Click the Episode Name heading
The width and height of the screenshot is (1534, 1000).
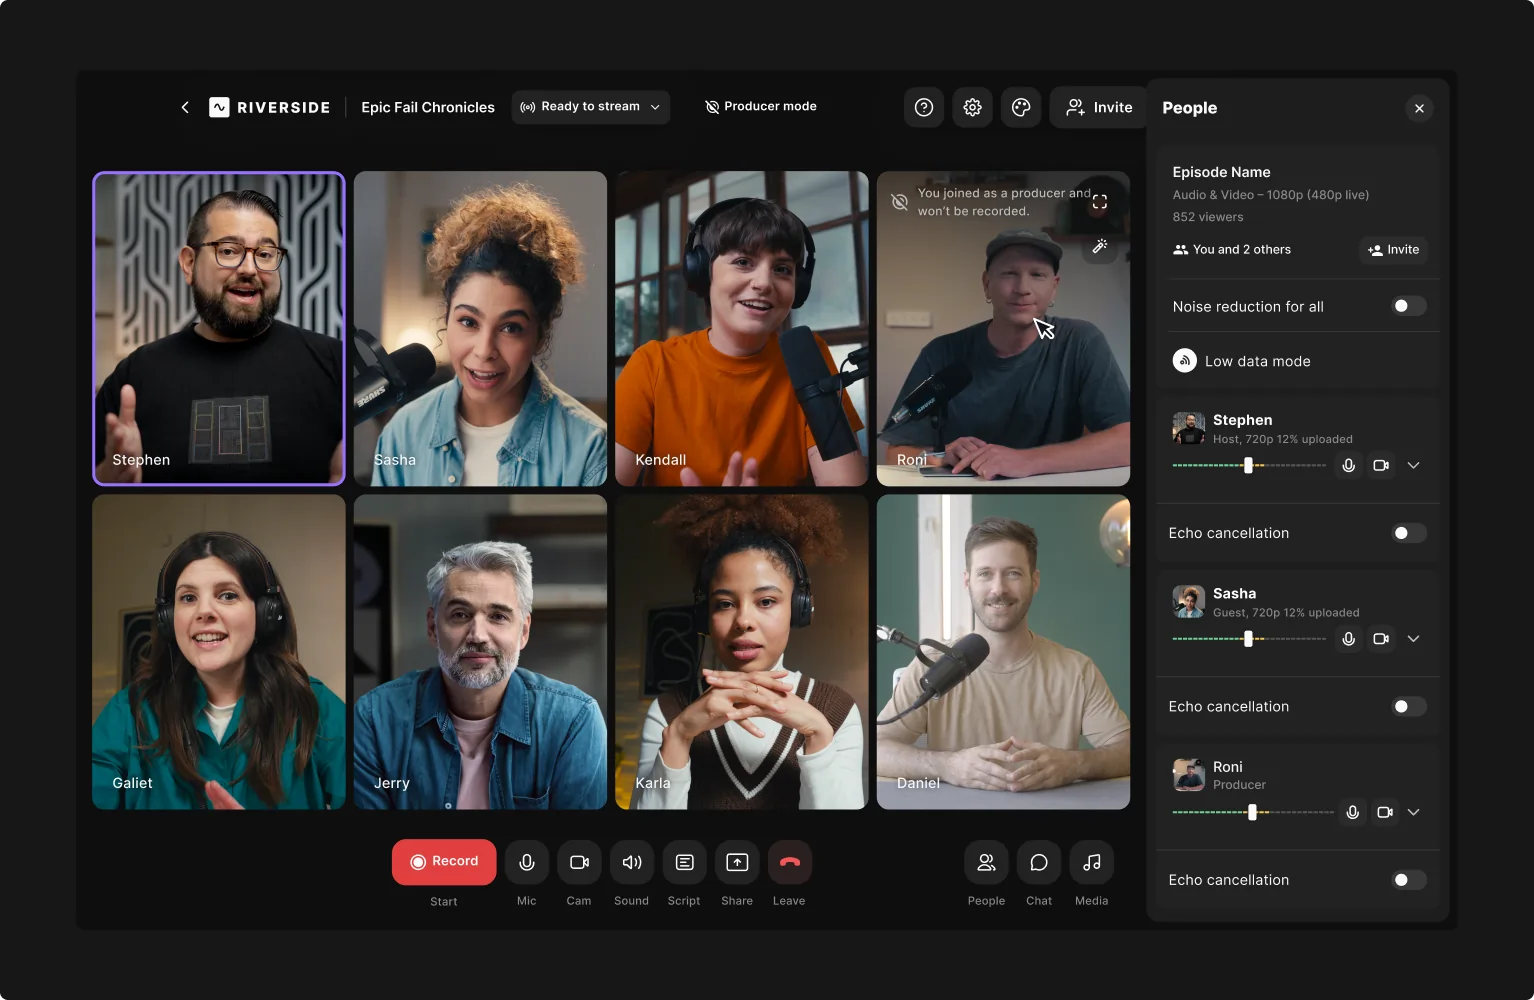point(1222,172)
